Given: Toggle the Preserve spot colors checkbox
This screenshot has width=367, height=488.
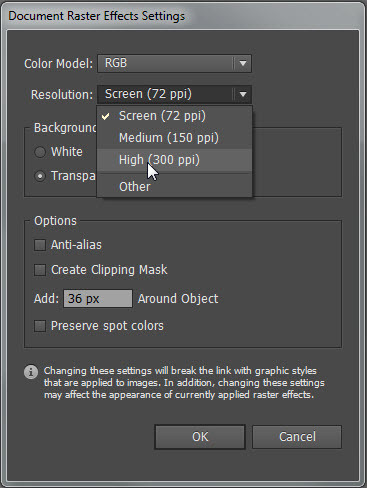Looking at the screenshot, I should pos(40,326).
